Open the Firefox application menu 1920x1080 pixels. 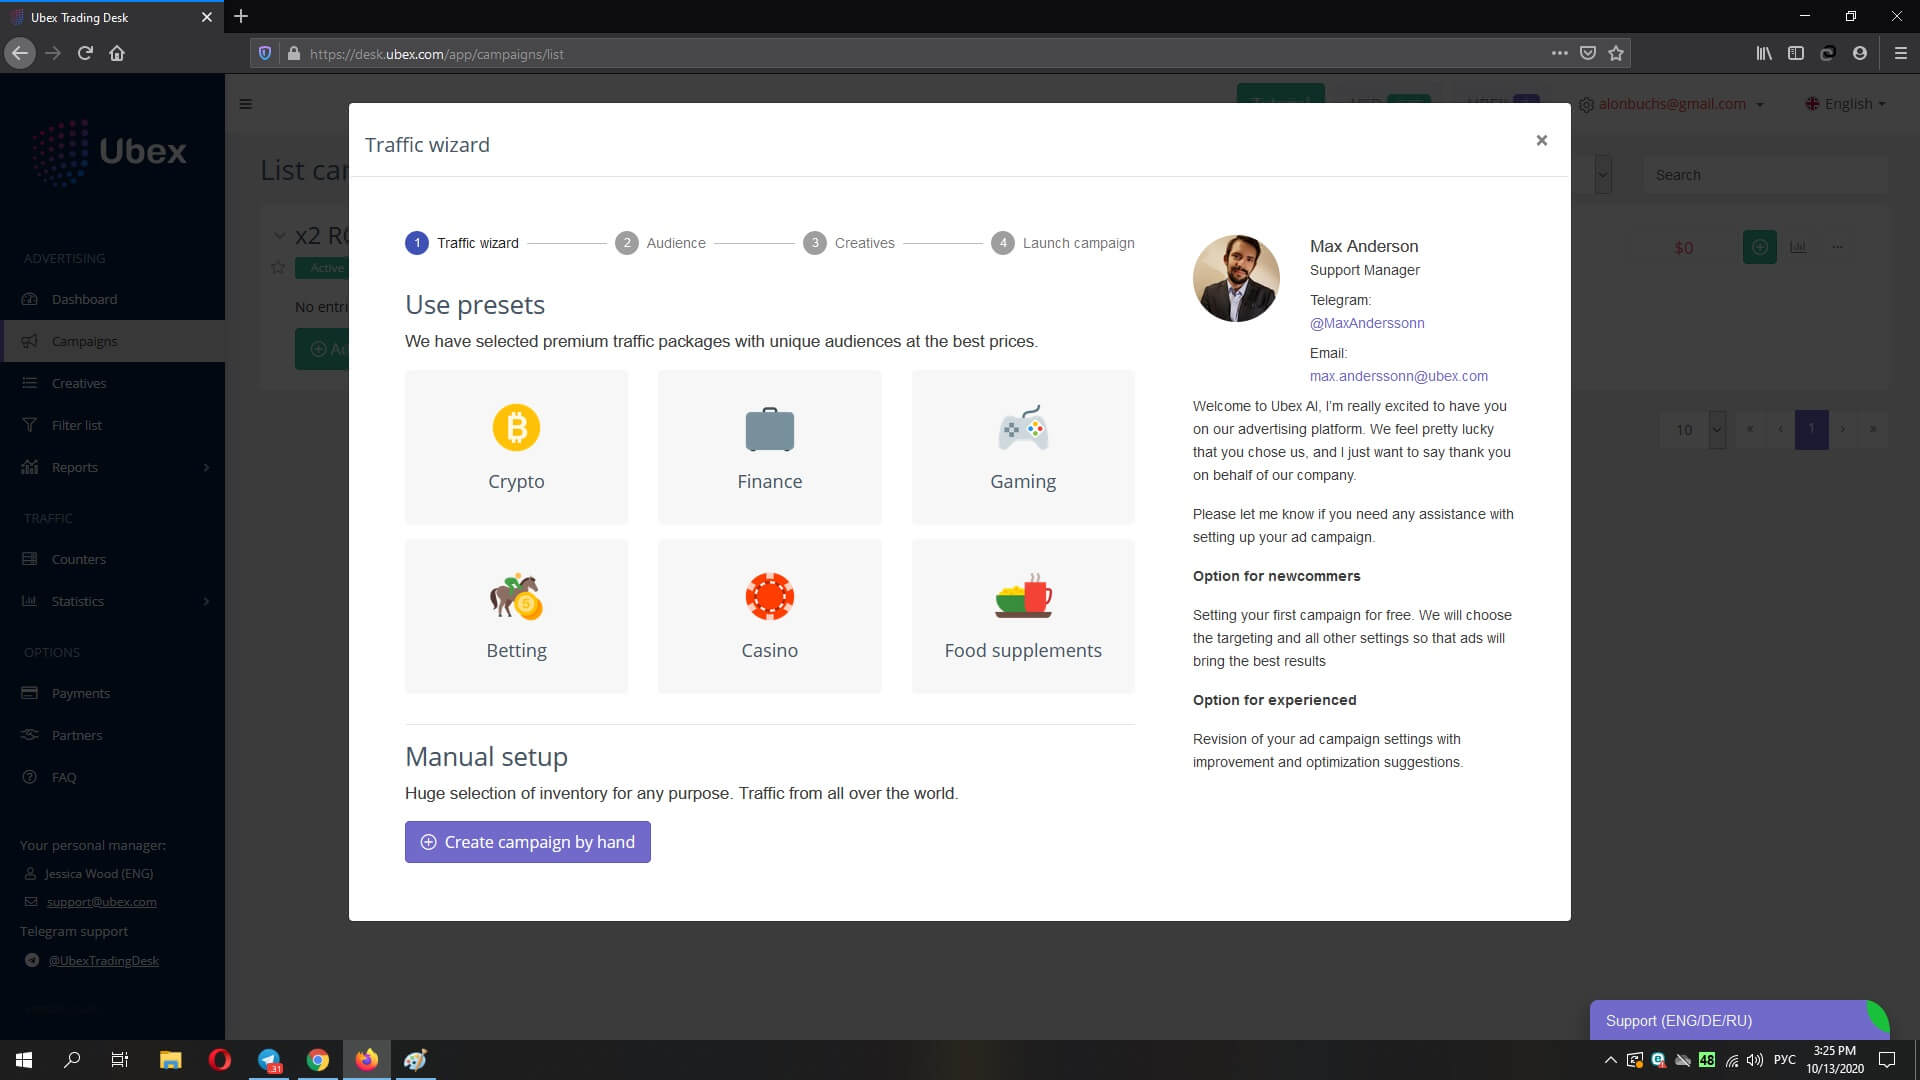tap(1901, 53)
